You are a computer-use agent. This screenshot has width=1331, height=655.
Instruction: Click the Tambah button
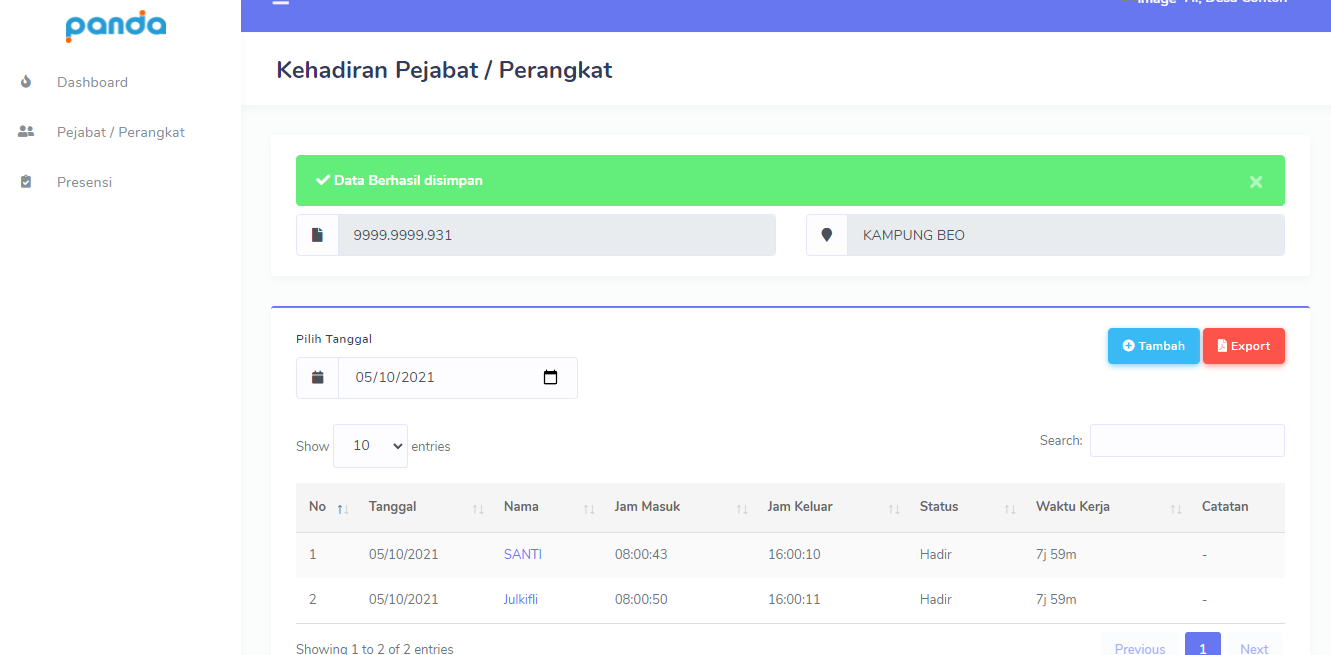(1154, 346)
